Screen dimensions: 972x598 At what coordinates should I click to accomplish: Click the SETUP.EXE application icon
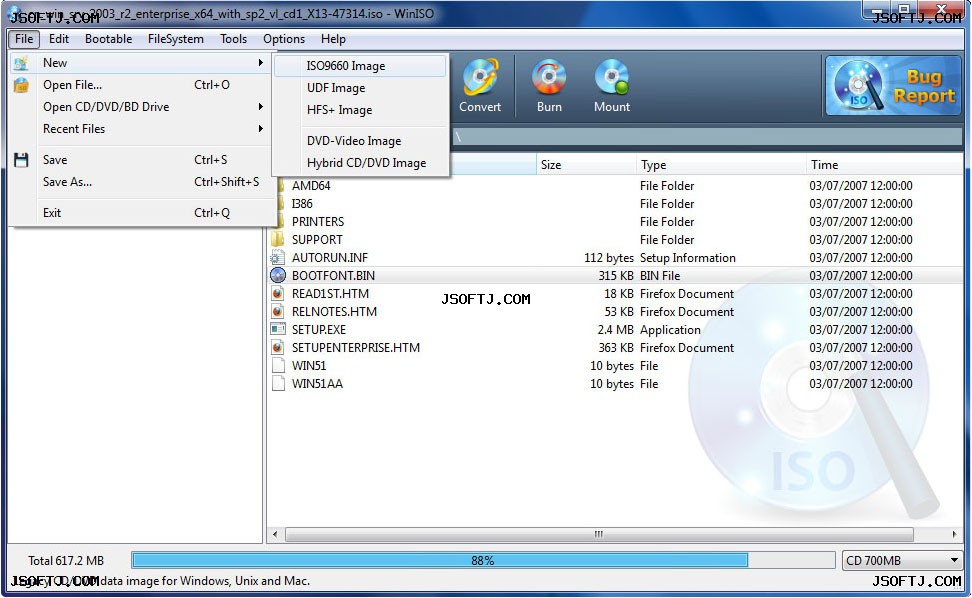278,330
